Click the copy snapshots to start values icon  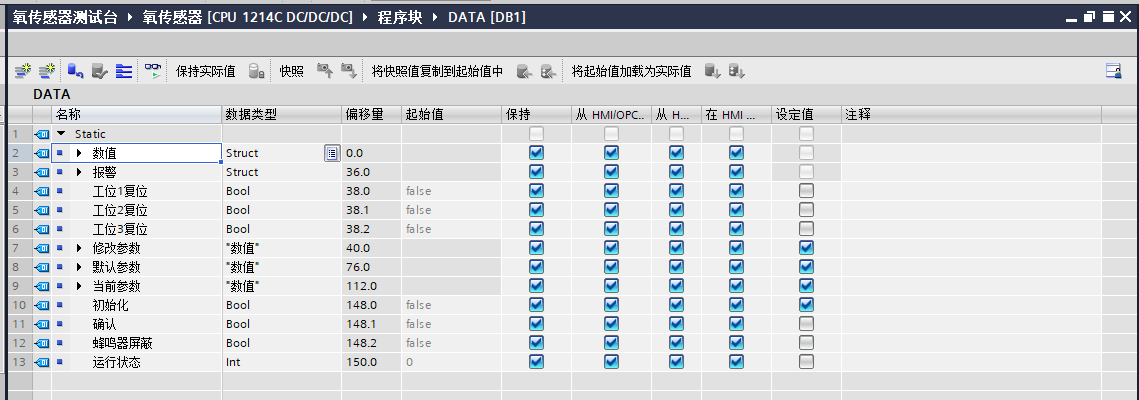[524, 71]
